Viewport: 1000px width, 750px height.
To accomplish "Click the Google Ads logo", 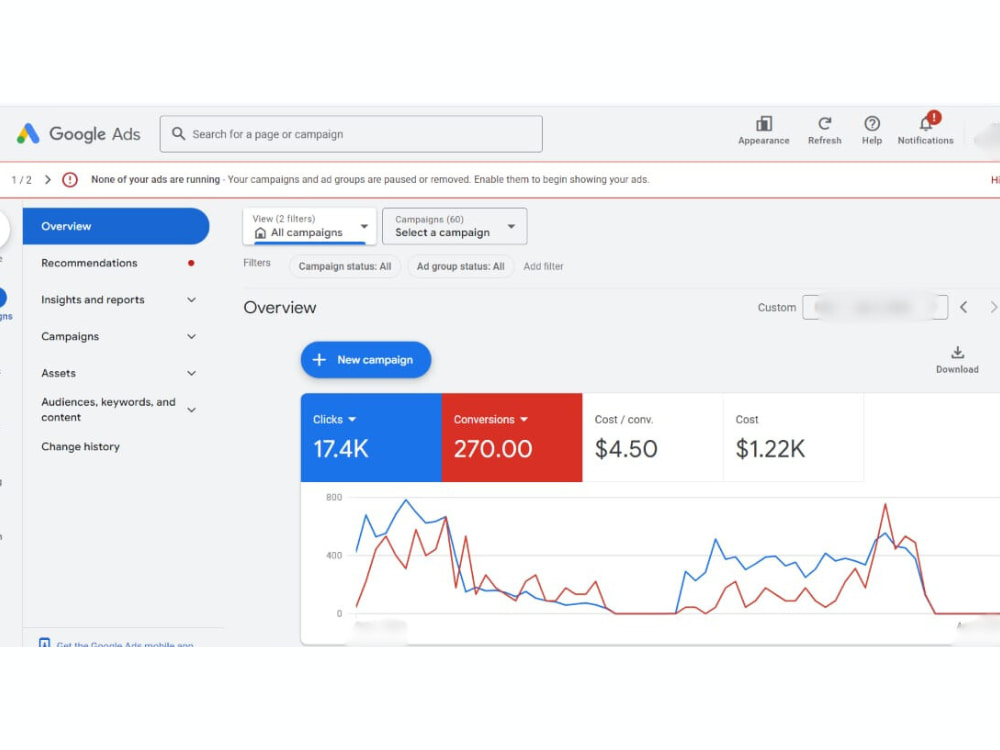I will pos(78,134).
